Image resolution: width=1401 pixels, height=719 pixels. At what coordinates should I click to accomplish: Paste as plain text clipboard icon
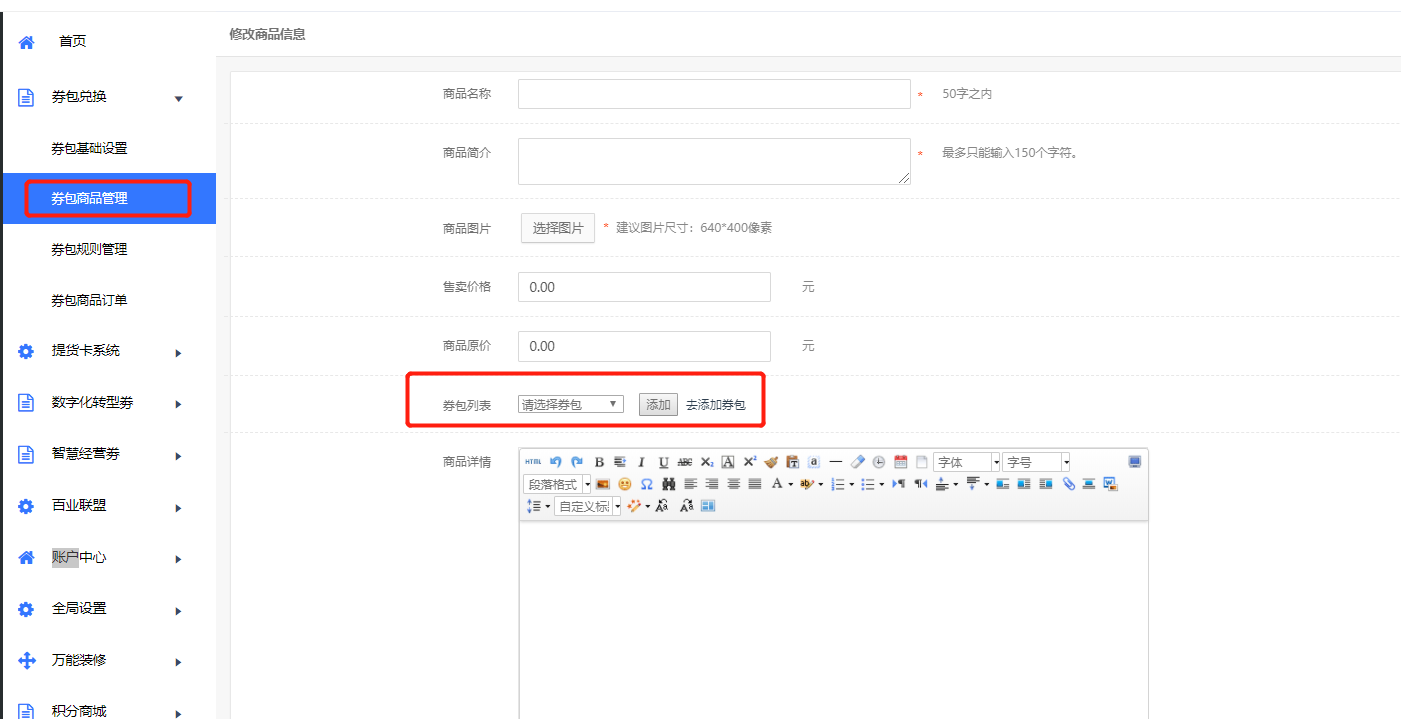tap(792, 462)
